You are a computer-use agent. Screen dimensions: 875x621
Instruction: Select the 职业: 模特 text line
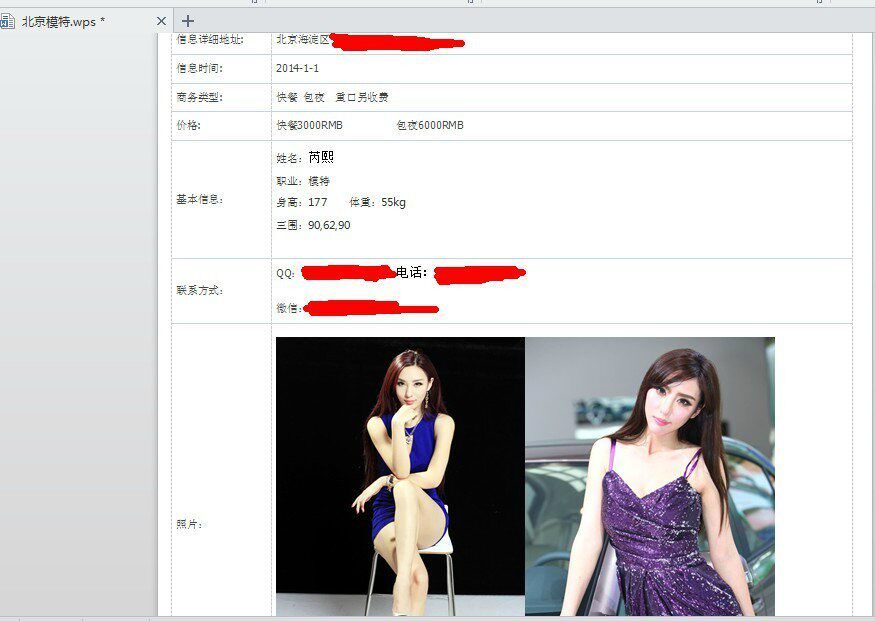303,179
